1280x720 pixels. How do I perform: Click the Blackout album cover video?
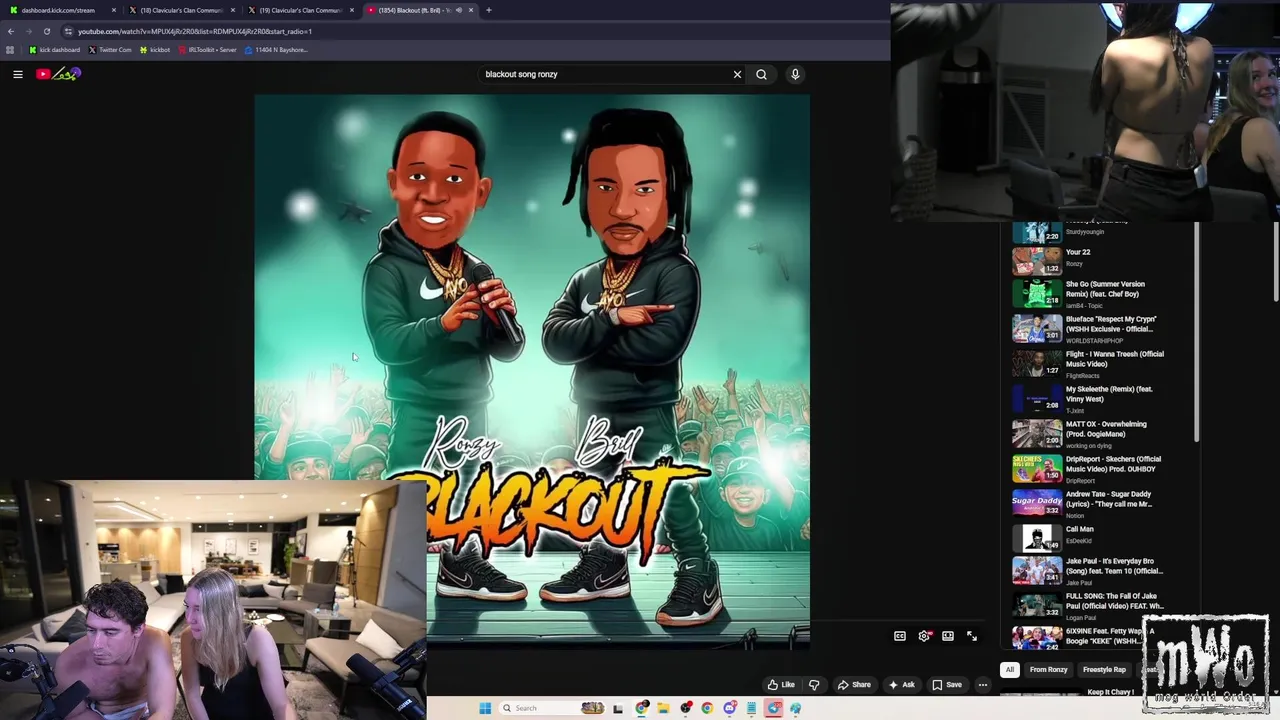532,370
